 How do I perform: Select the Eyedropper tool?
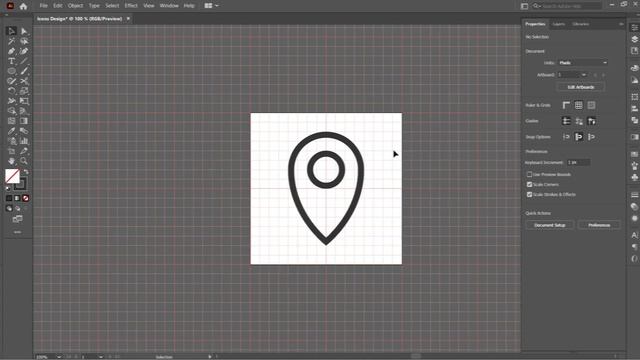point(11,131)
